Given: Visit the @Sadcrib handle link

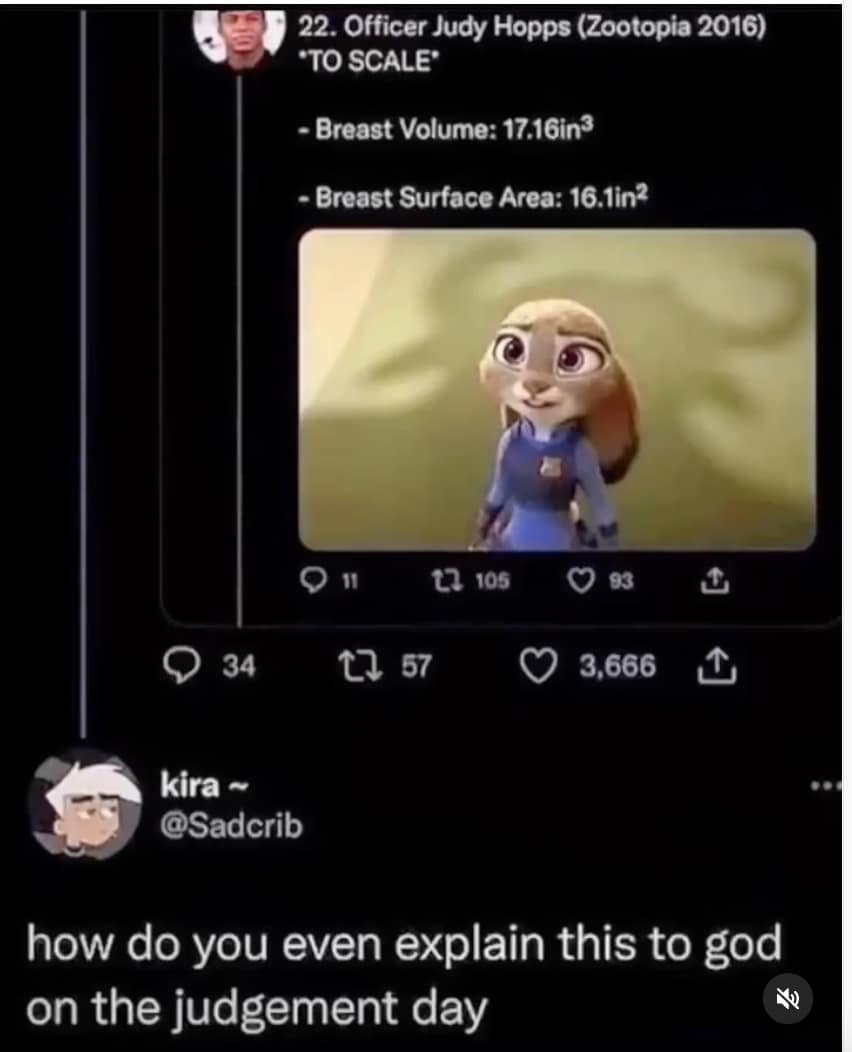Looking at the screenshot, I should 231,826.
